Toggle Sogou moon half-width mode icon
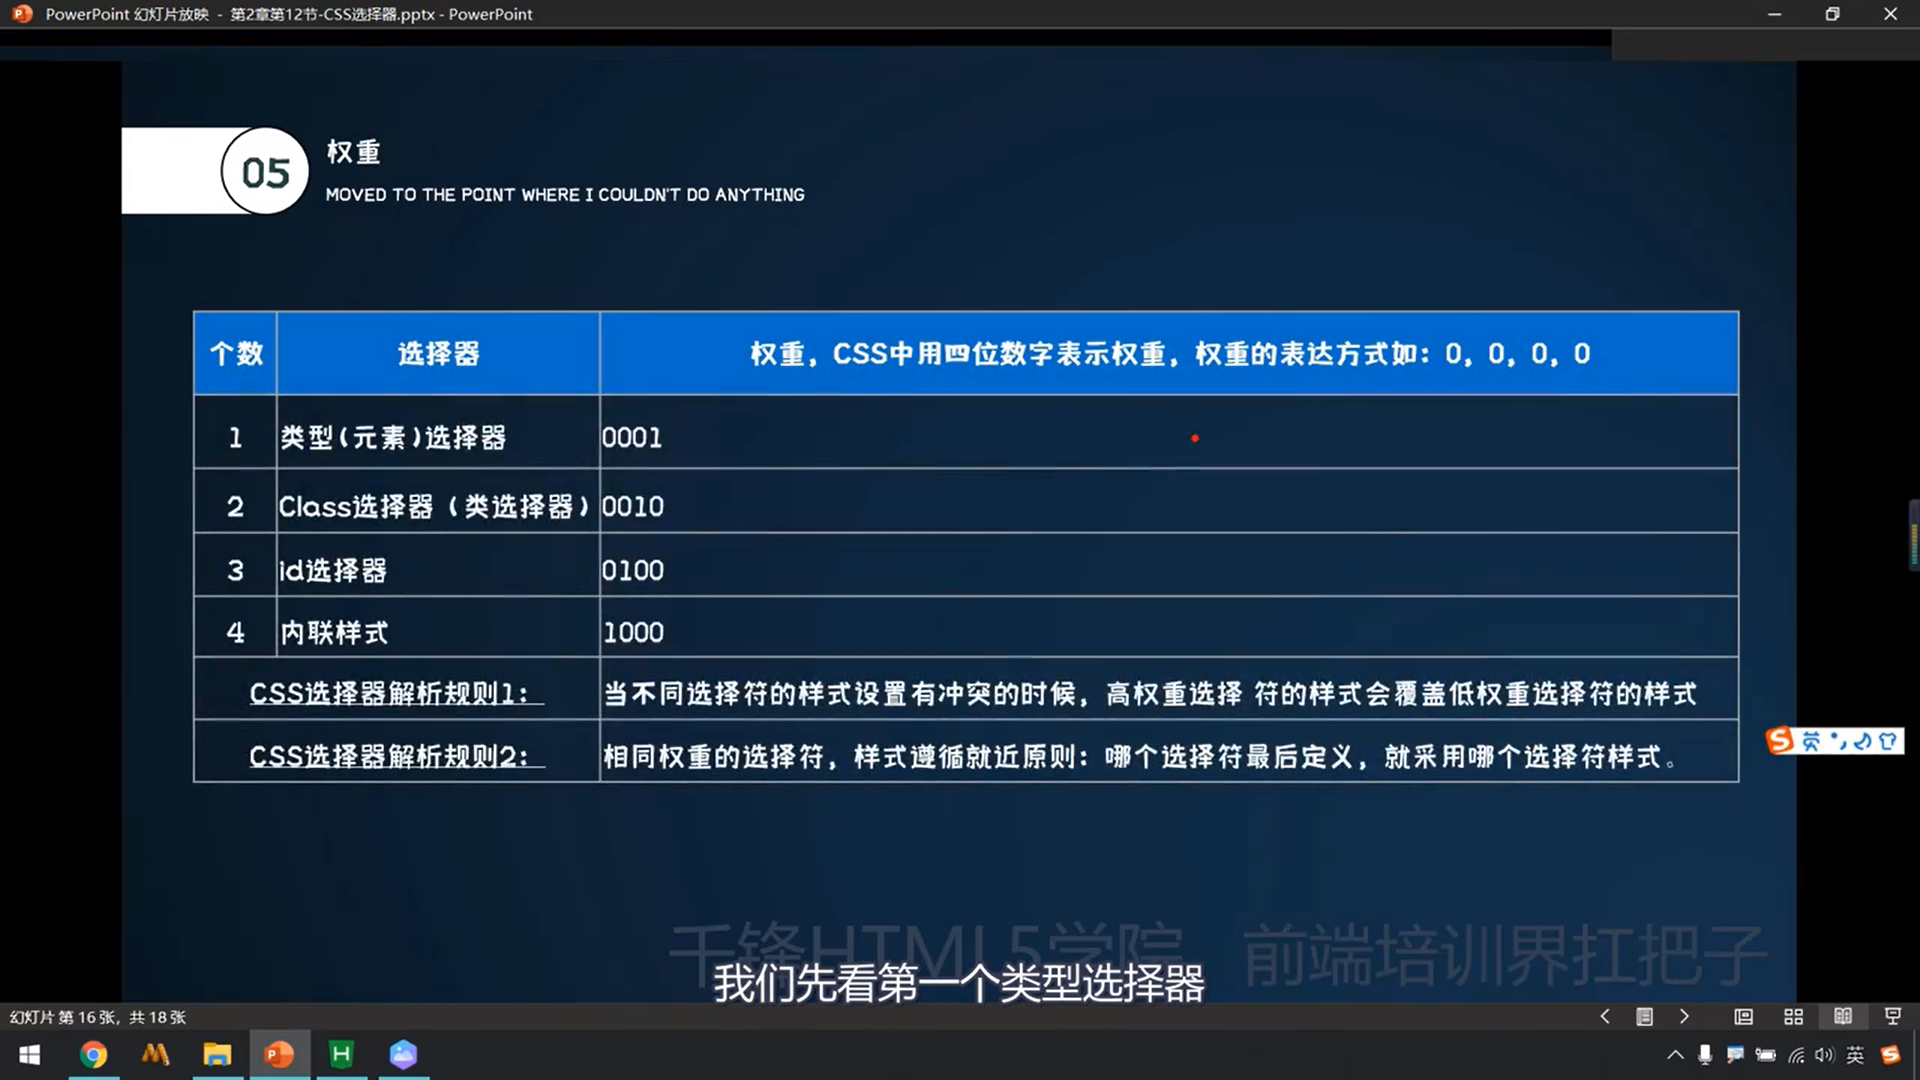Screen dimensions: 1920x1080 (1862, 741)
